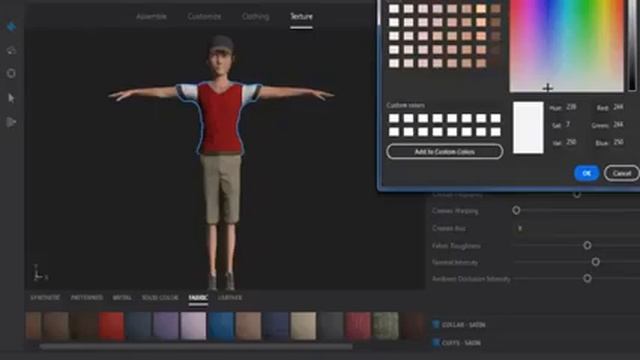Open the Clothing tab
Screen dimensions: 640x360
[x=256, y=17]
